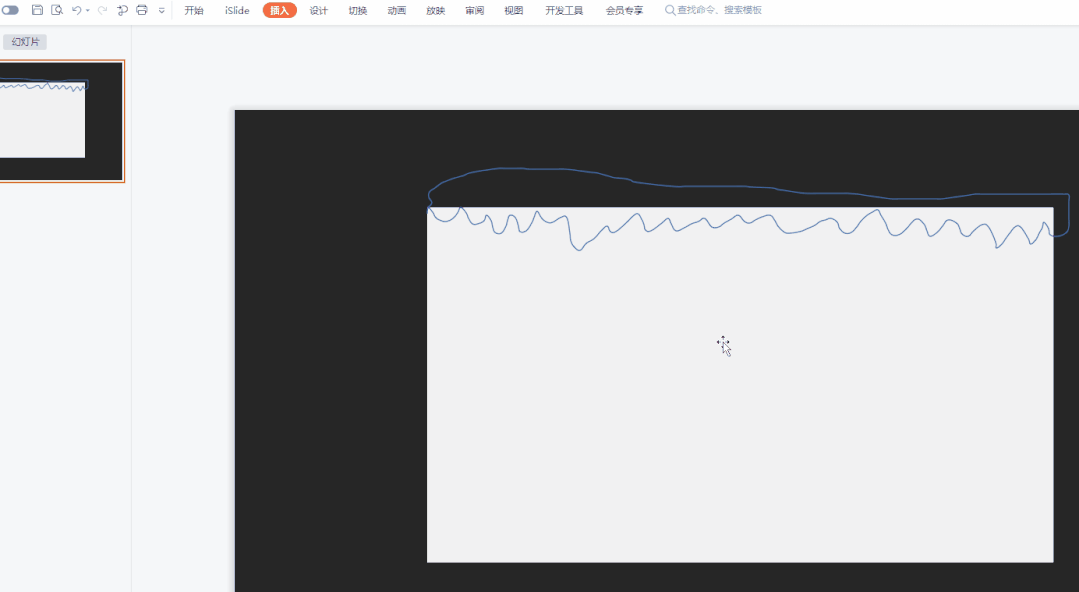Select the 插入 tab
1079x592 pixels.
(279, 10)
